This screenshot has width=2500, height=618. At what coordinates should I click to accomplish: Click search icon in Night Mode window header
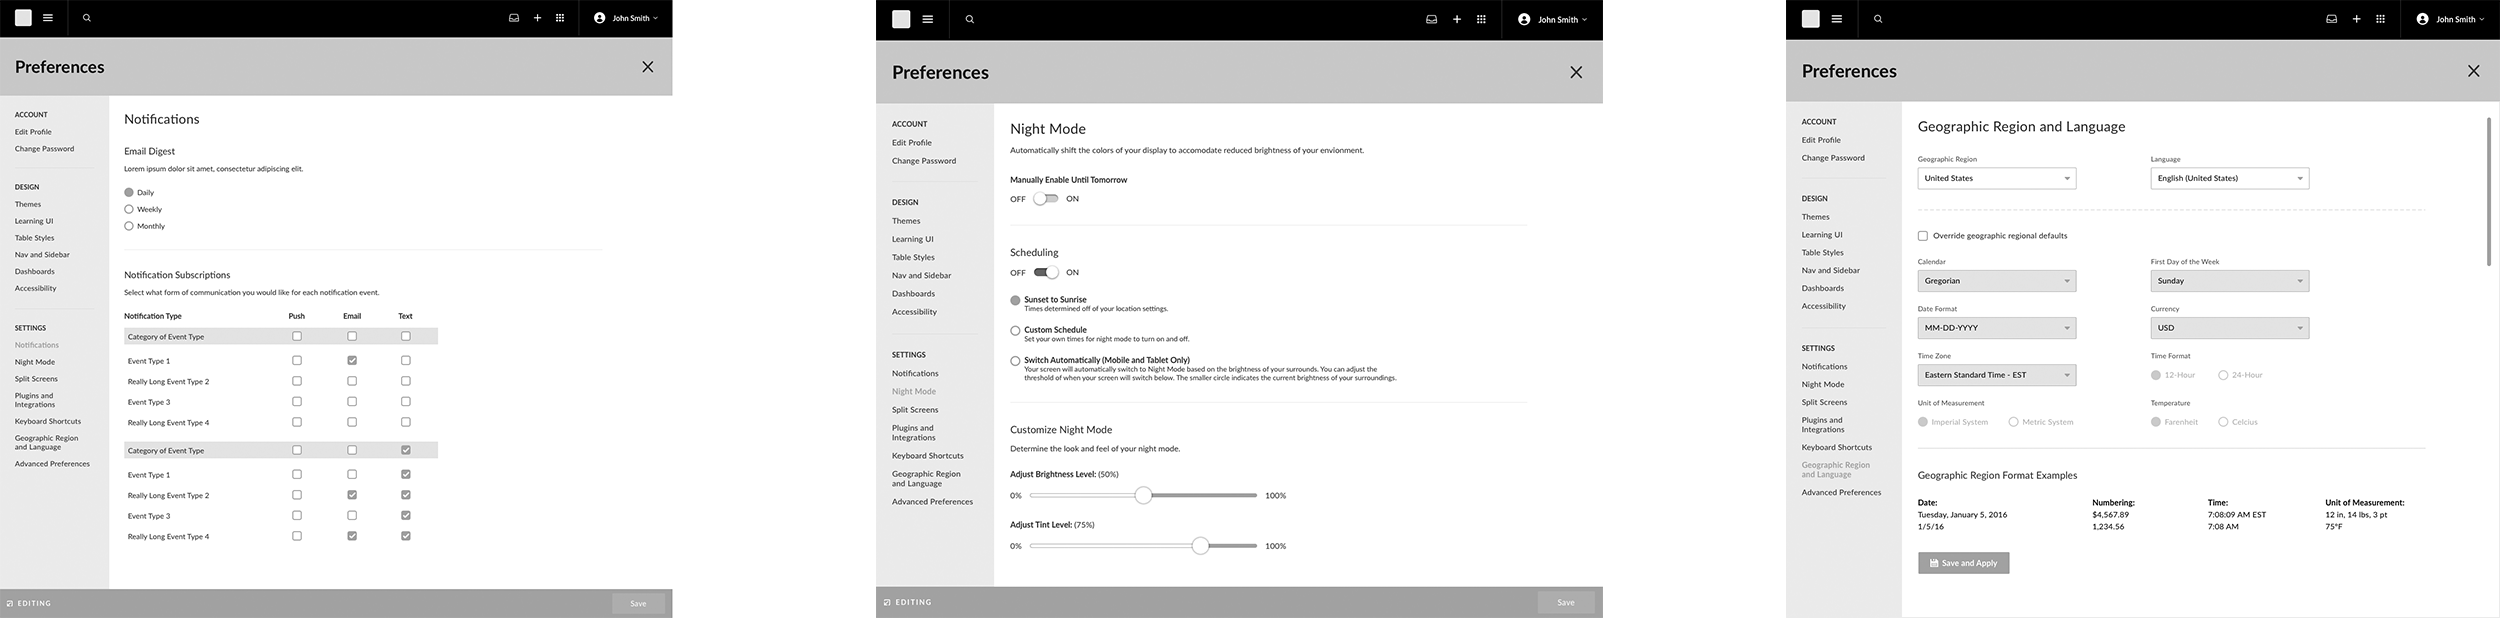[969, 19]
